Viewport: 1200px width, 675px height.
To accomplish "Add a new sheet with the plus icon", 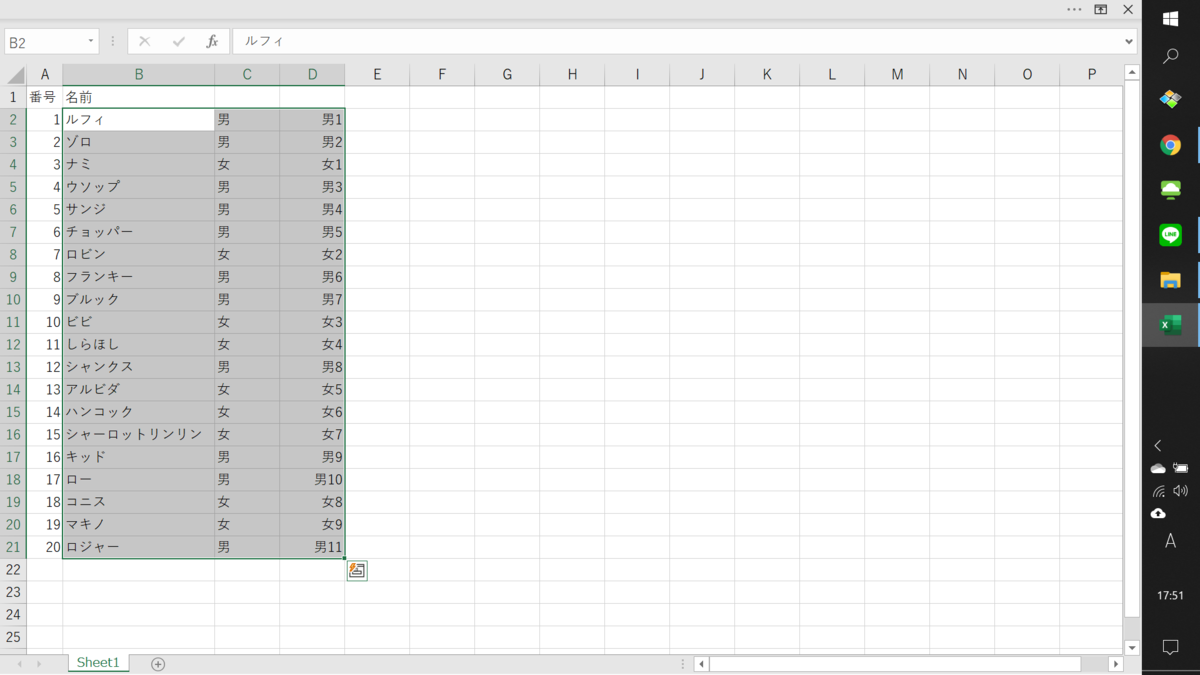I will coord(158,664).
